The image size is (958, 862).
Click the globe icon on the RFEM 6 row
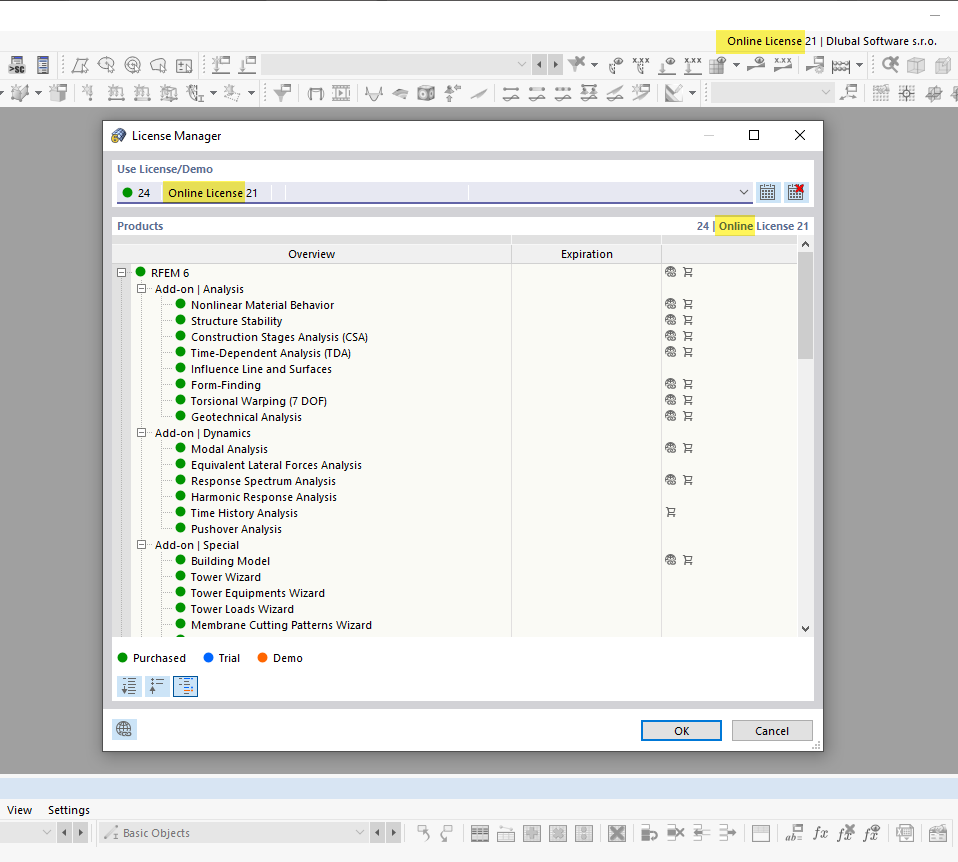tap(670, 272)
